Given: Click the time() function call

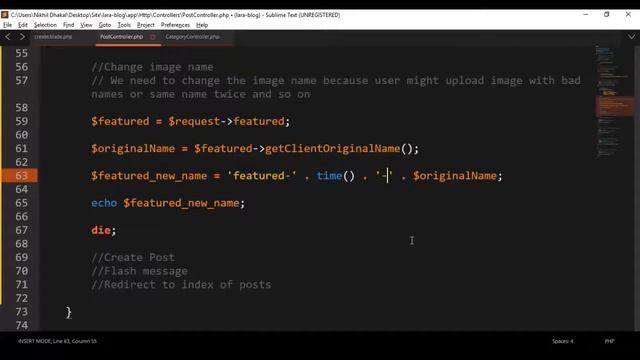Looking at the screenshot, I should coord(336,176).
